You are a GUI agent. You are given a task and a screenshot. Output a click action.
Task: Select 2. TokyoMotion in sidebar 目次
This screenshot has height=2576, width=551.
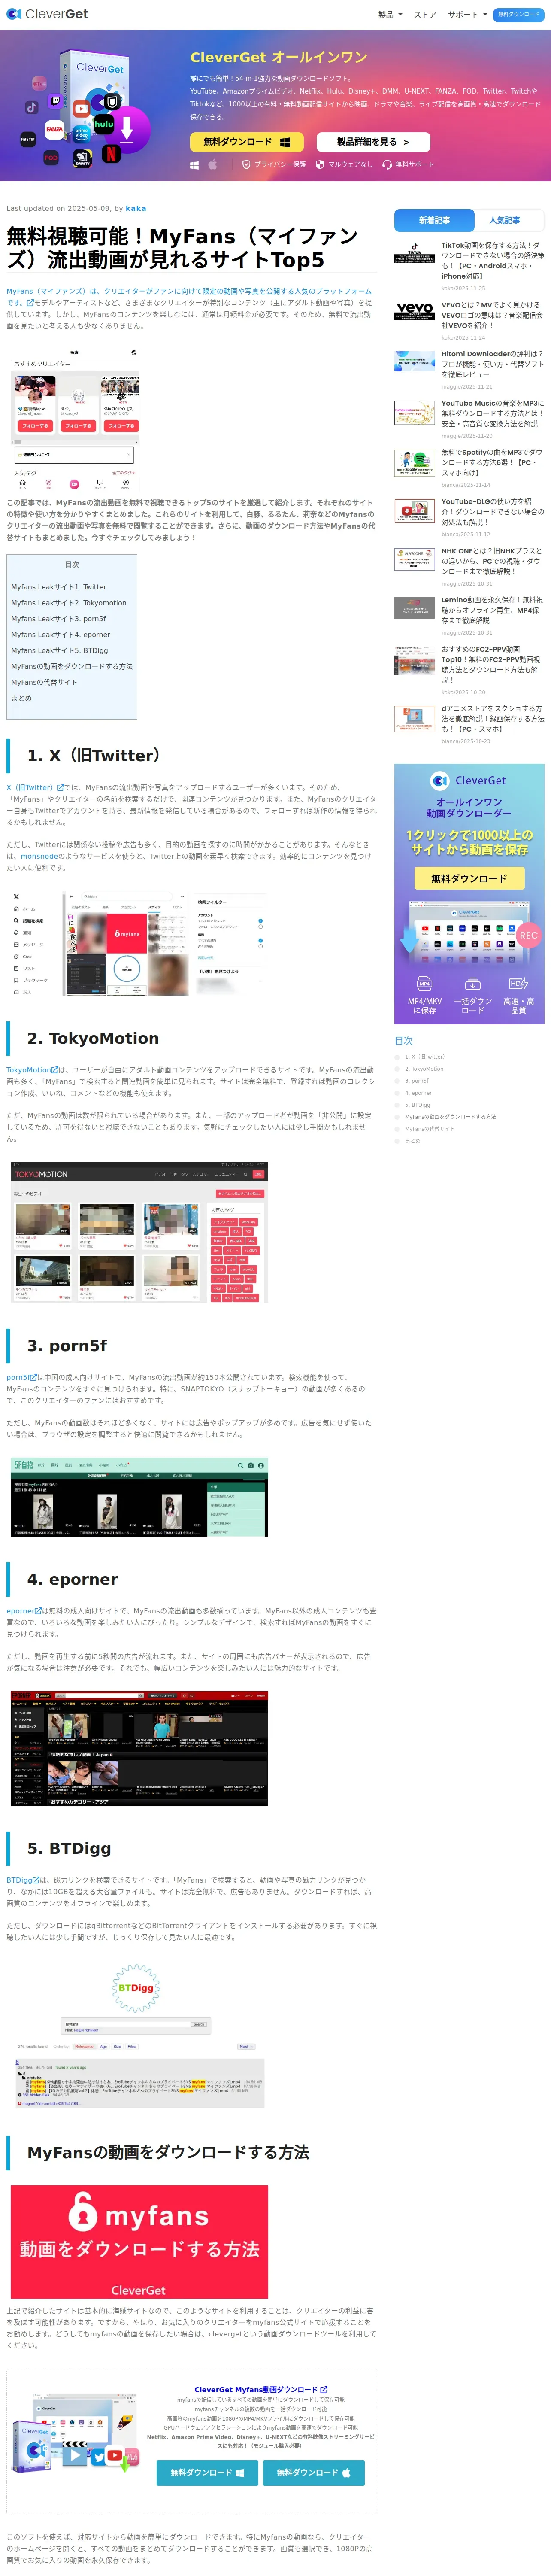[424, 1069]
